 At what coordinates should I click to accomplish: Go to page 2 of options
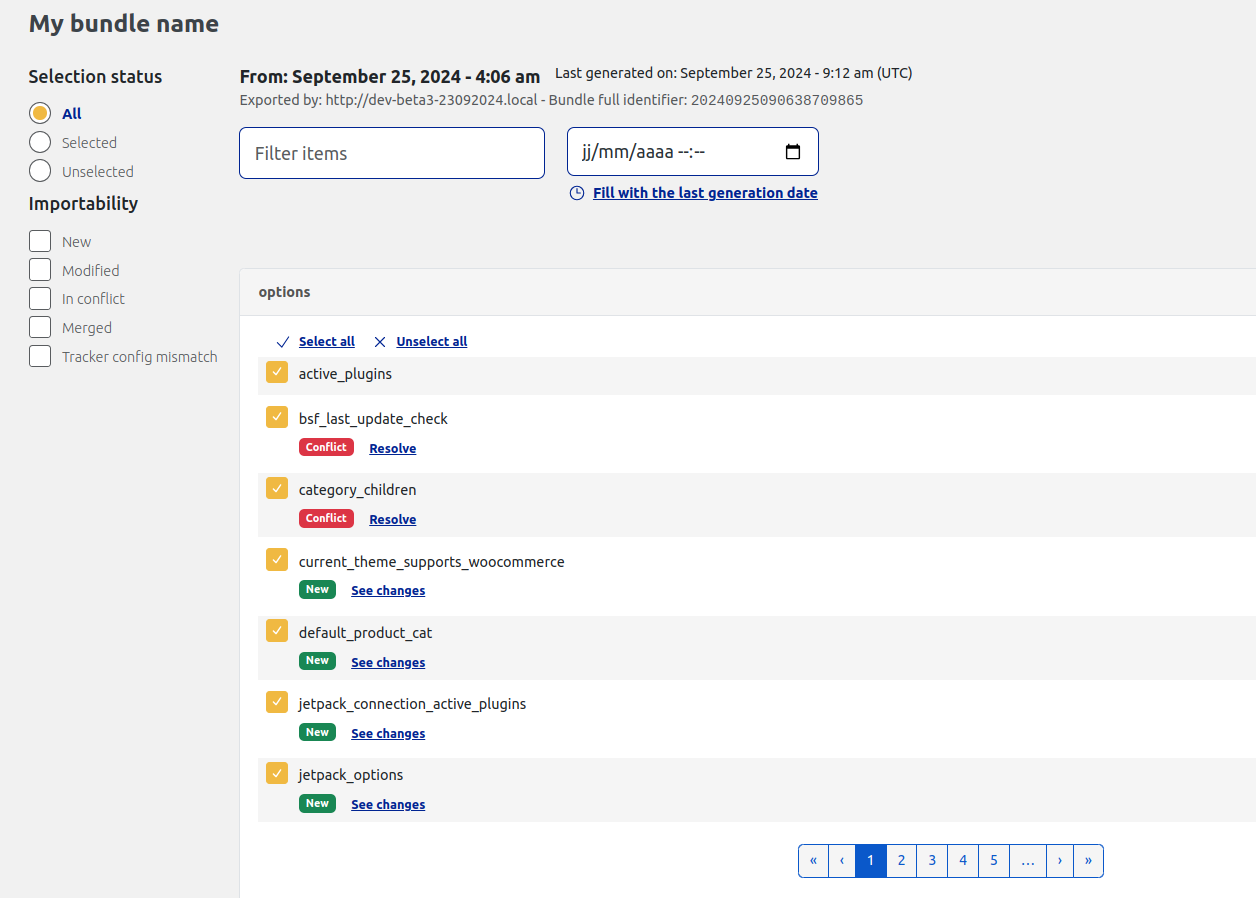(x=902, y=861)
